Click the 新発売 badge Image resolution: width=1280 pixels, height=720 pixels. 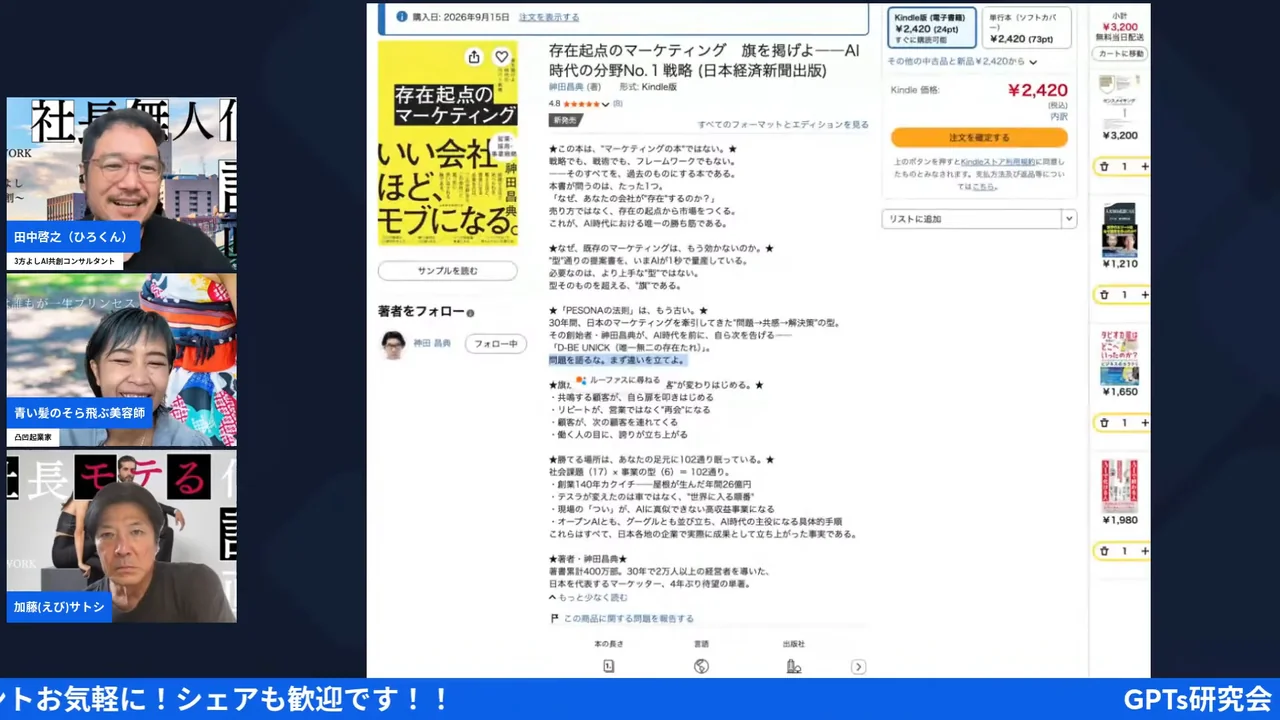tap(564, 120)
